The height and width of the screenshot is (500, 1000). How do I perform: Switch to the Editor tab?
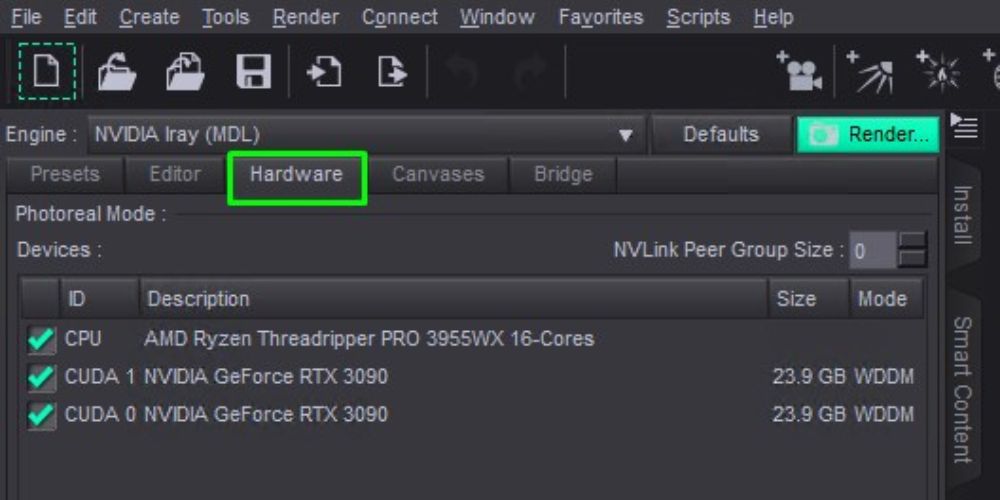point(175,175)
